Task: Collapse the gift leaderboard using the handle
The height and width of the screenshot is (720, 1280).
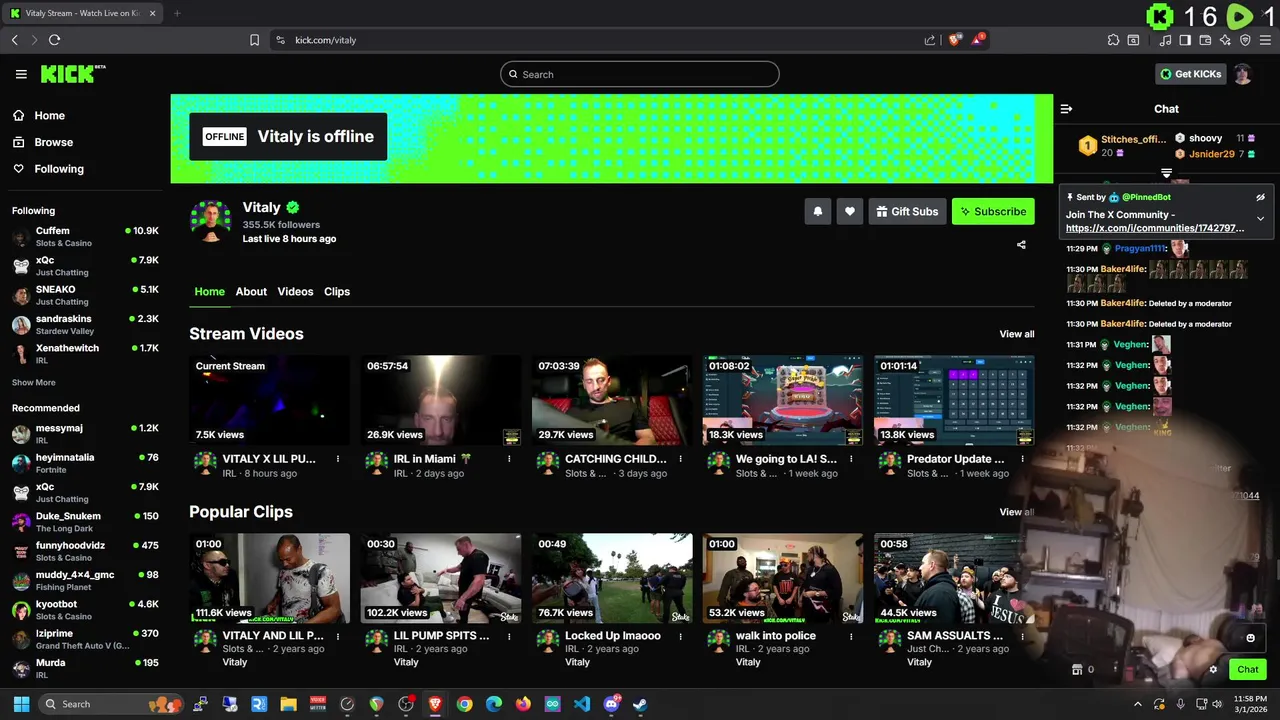Action: 1166,173
